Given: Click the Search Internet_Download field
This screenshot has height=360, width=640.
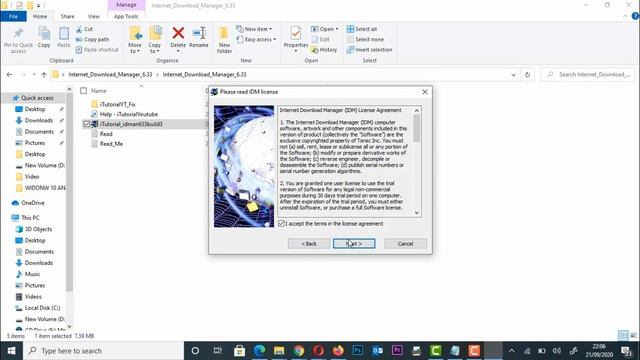Looking at the screenshot, I should (588, 74).
